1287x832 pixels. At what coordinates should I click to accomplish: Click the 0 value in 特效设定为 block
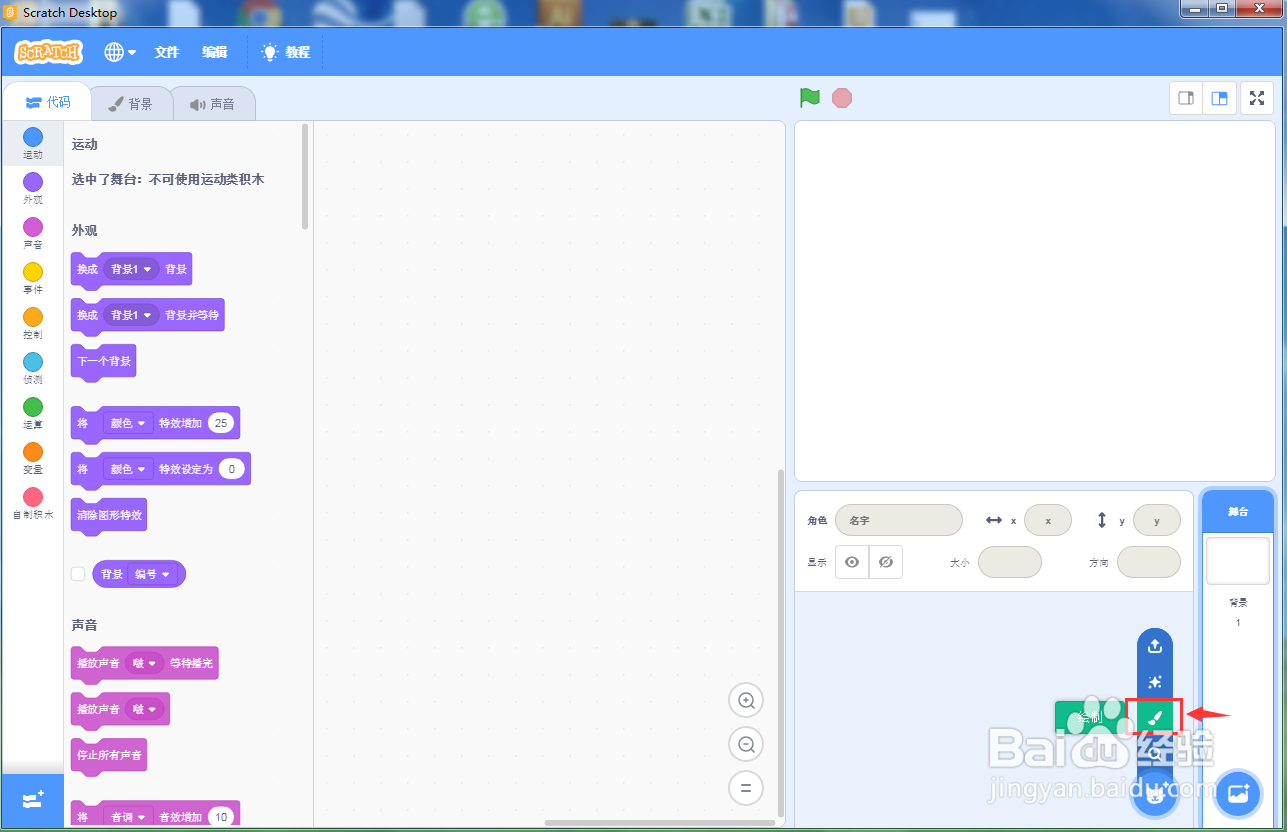(231, 469)
